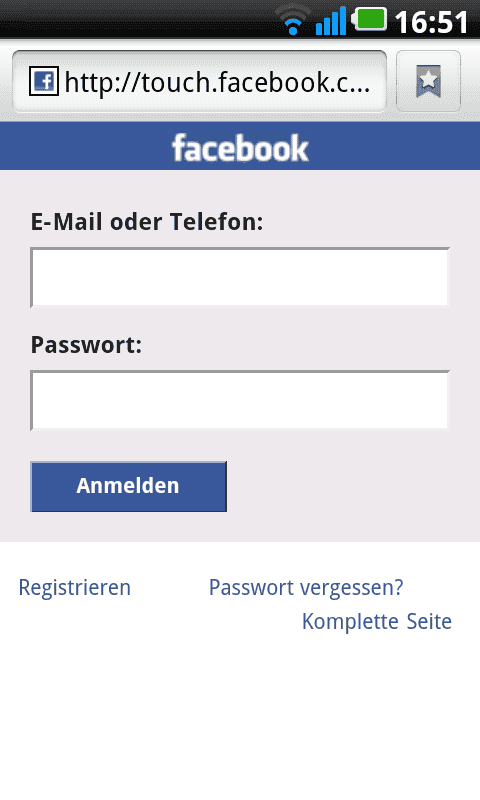This screenshot has width=480, height=800.
Task: Switch to Komplette Seite full site
Action: point(376,621)
